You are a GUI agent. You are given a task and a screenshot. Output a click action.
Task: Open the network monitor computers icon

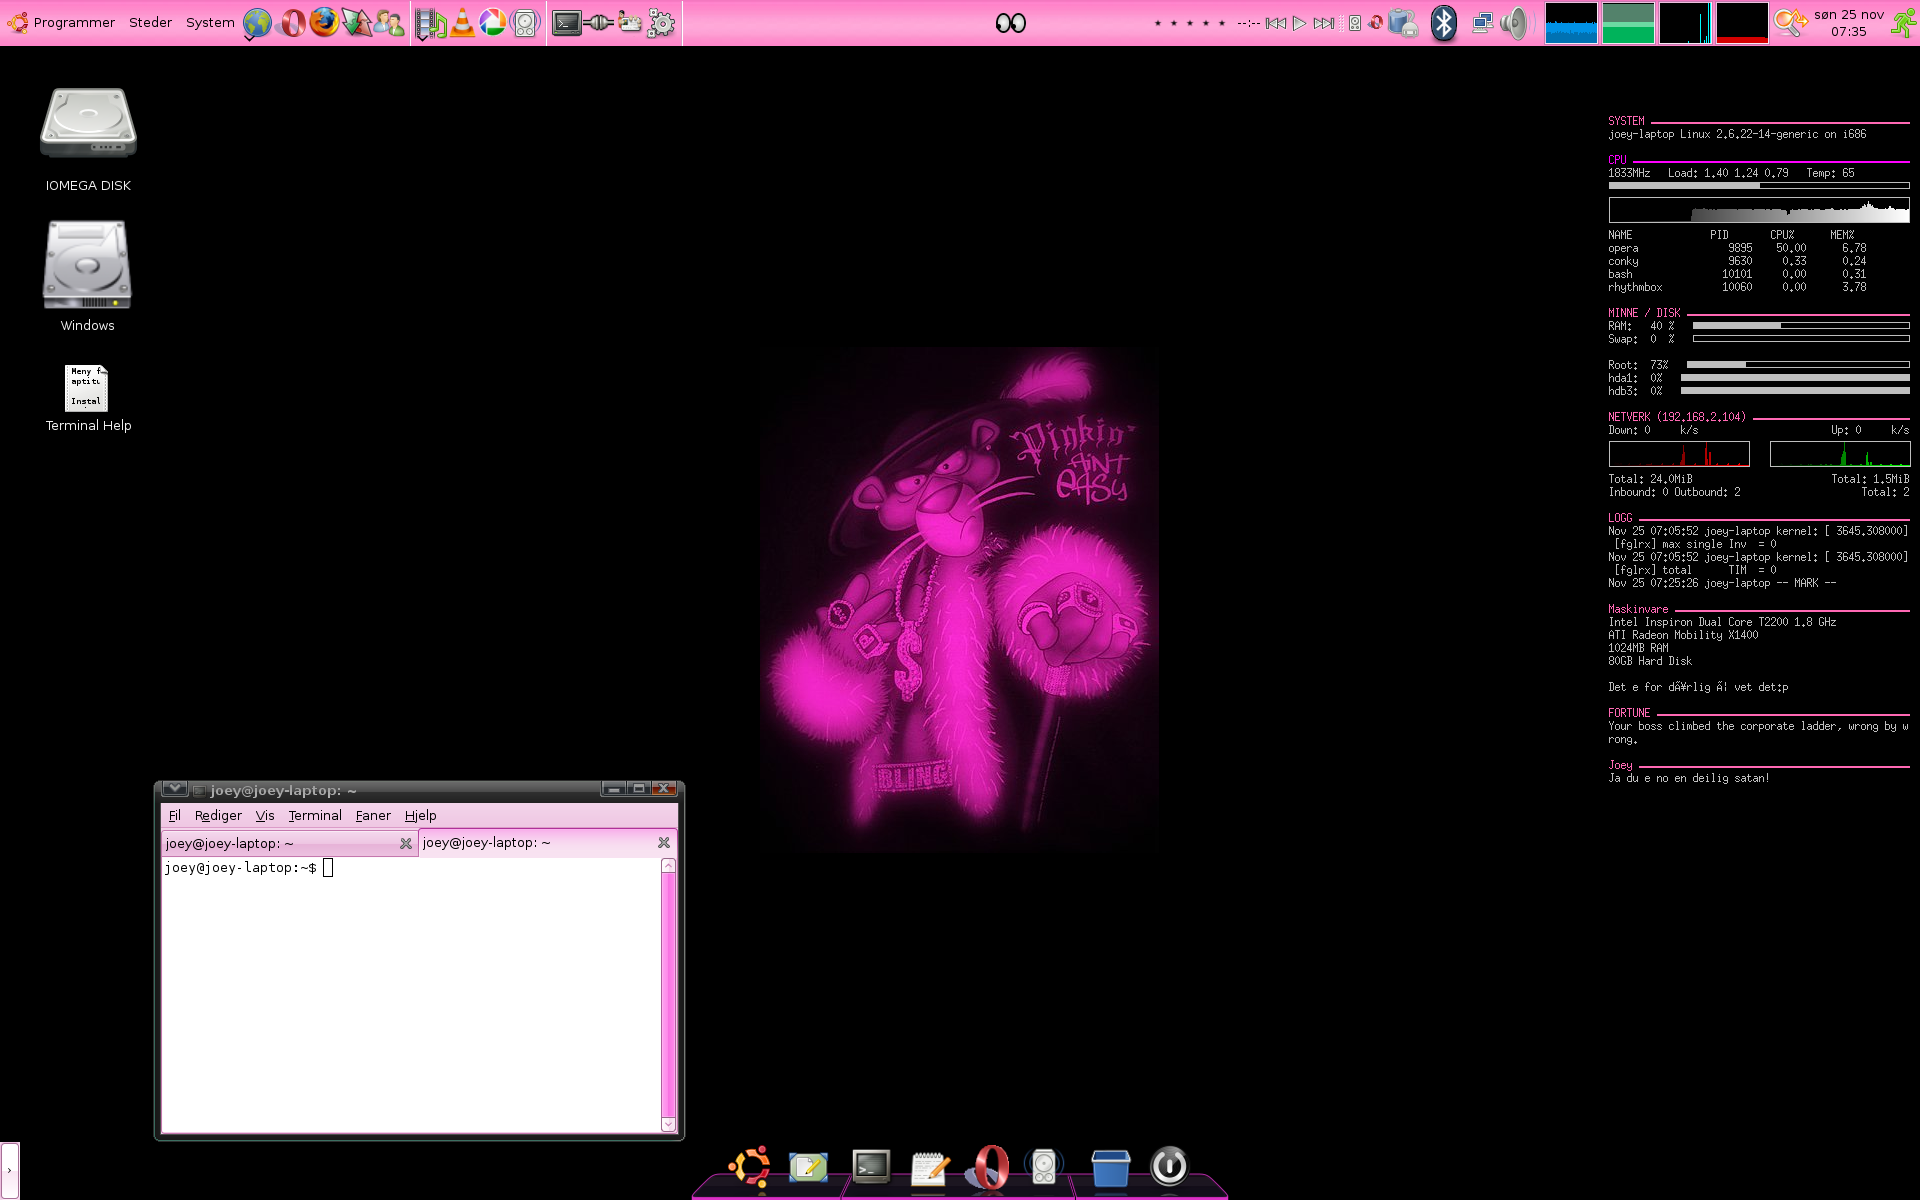click(1483, 23)
